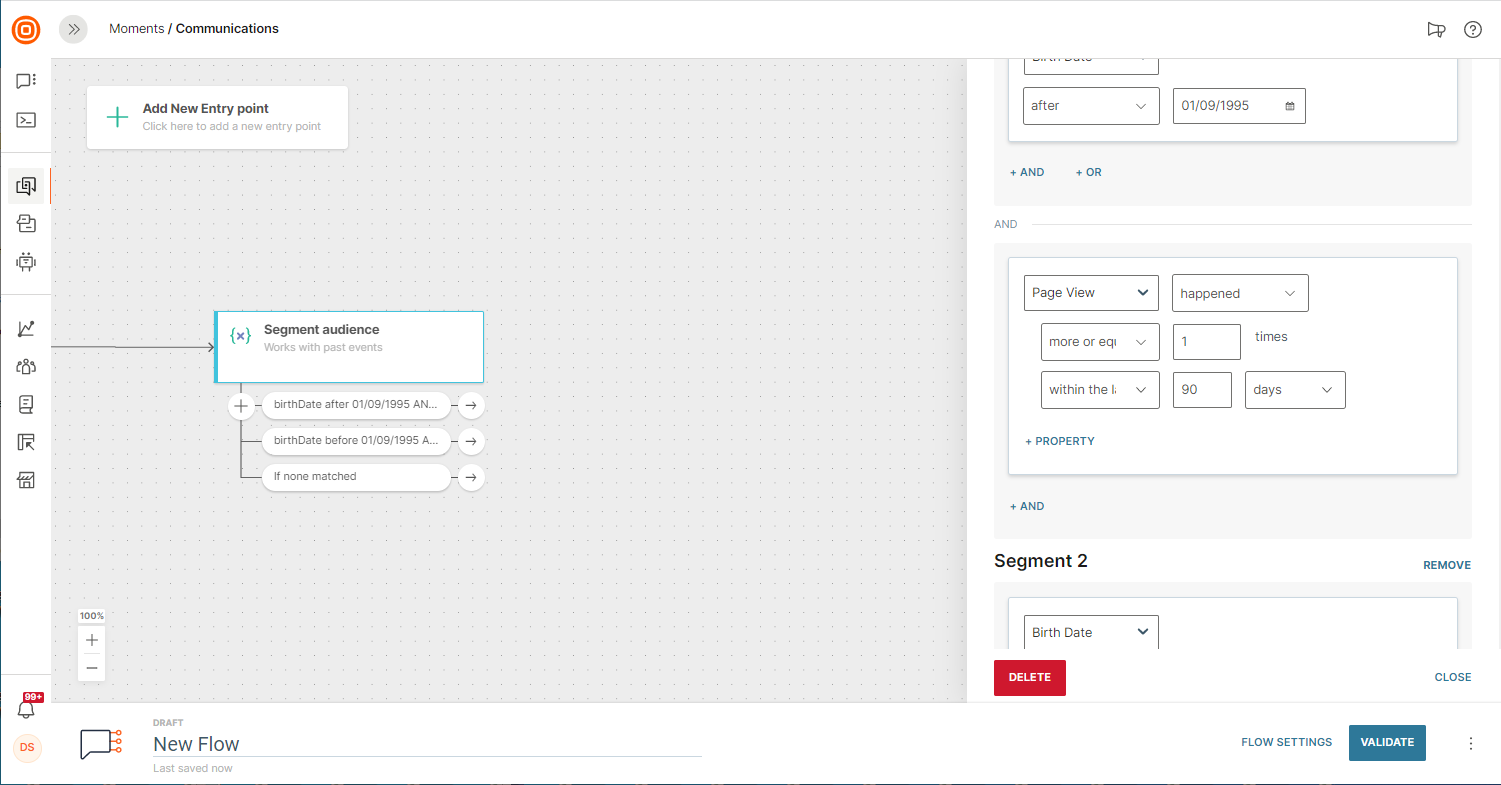The height and width of the screenshot is (785, 1501).
Task: Open the Moments sidebar icon
Action: (x=26, y=186)
